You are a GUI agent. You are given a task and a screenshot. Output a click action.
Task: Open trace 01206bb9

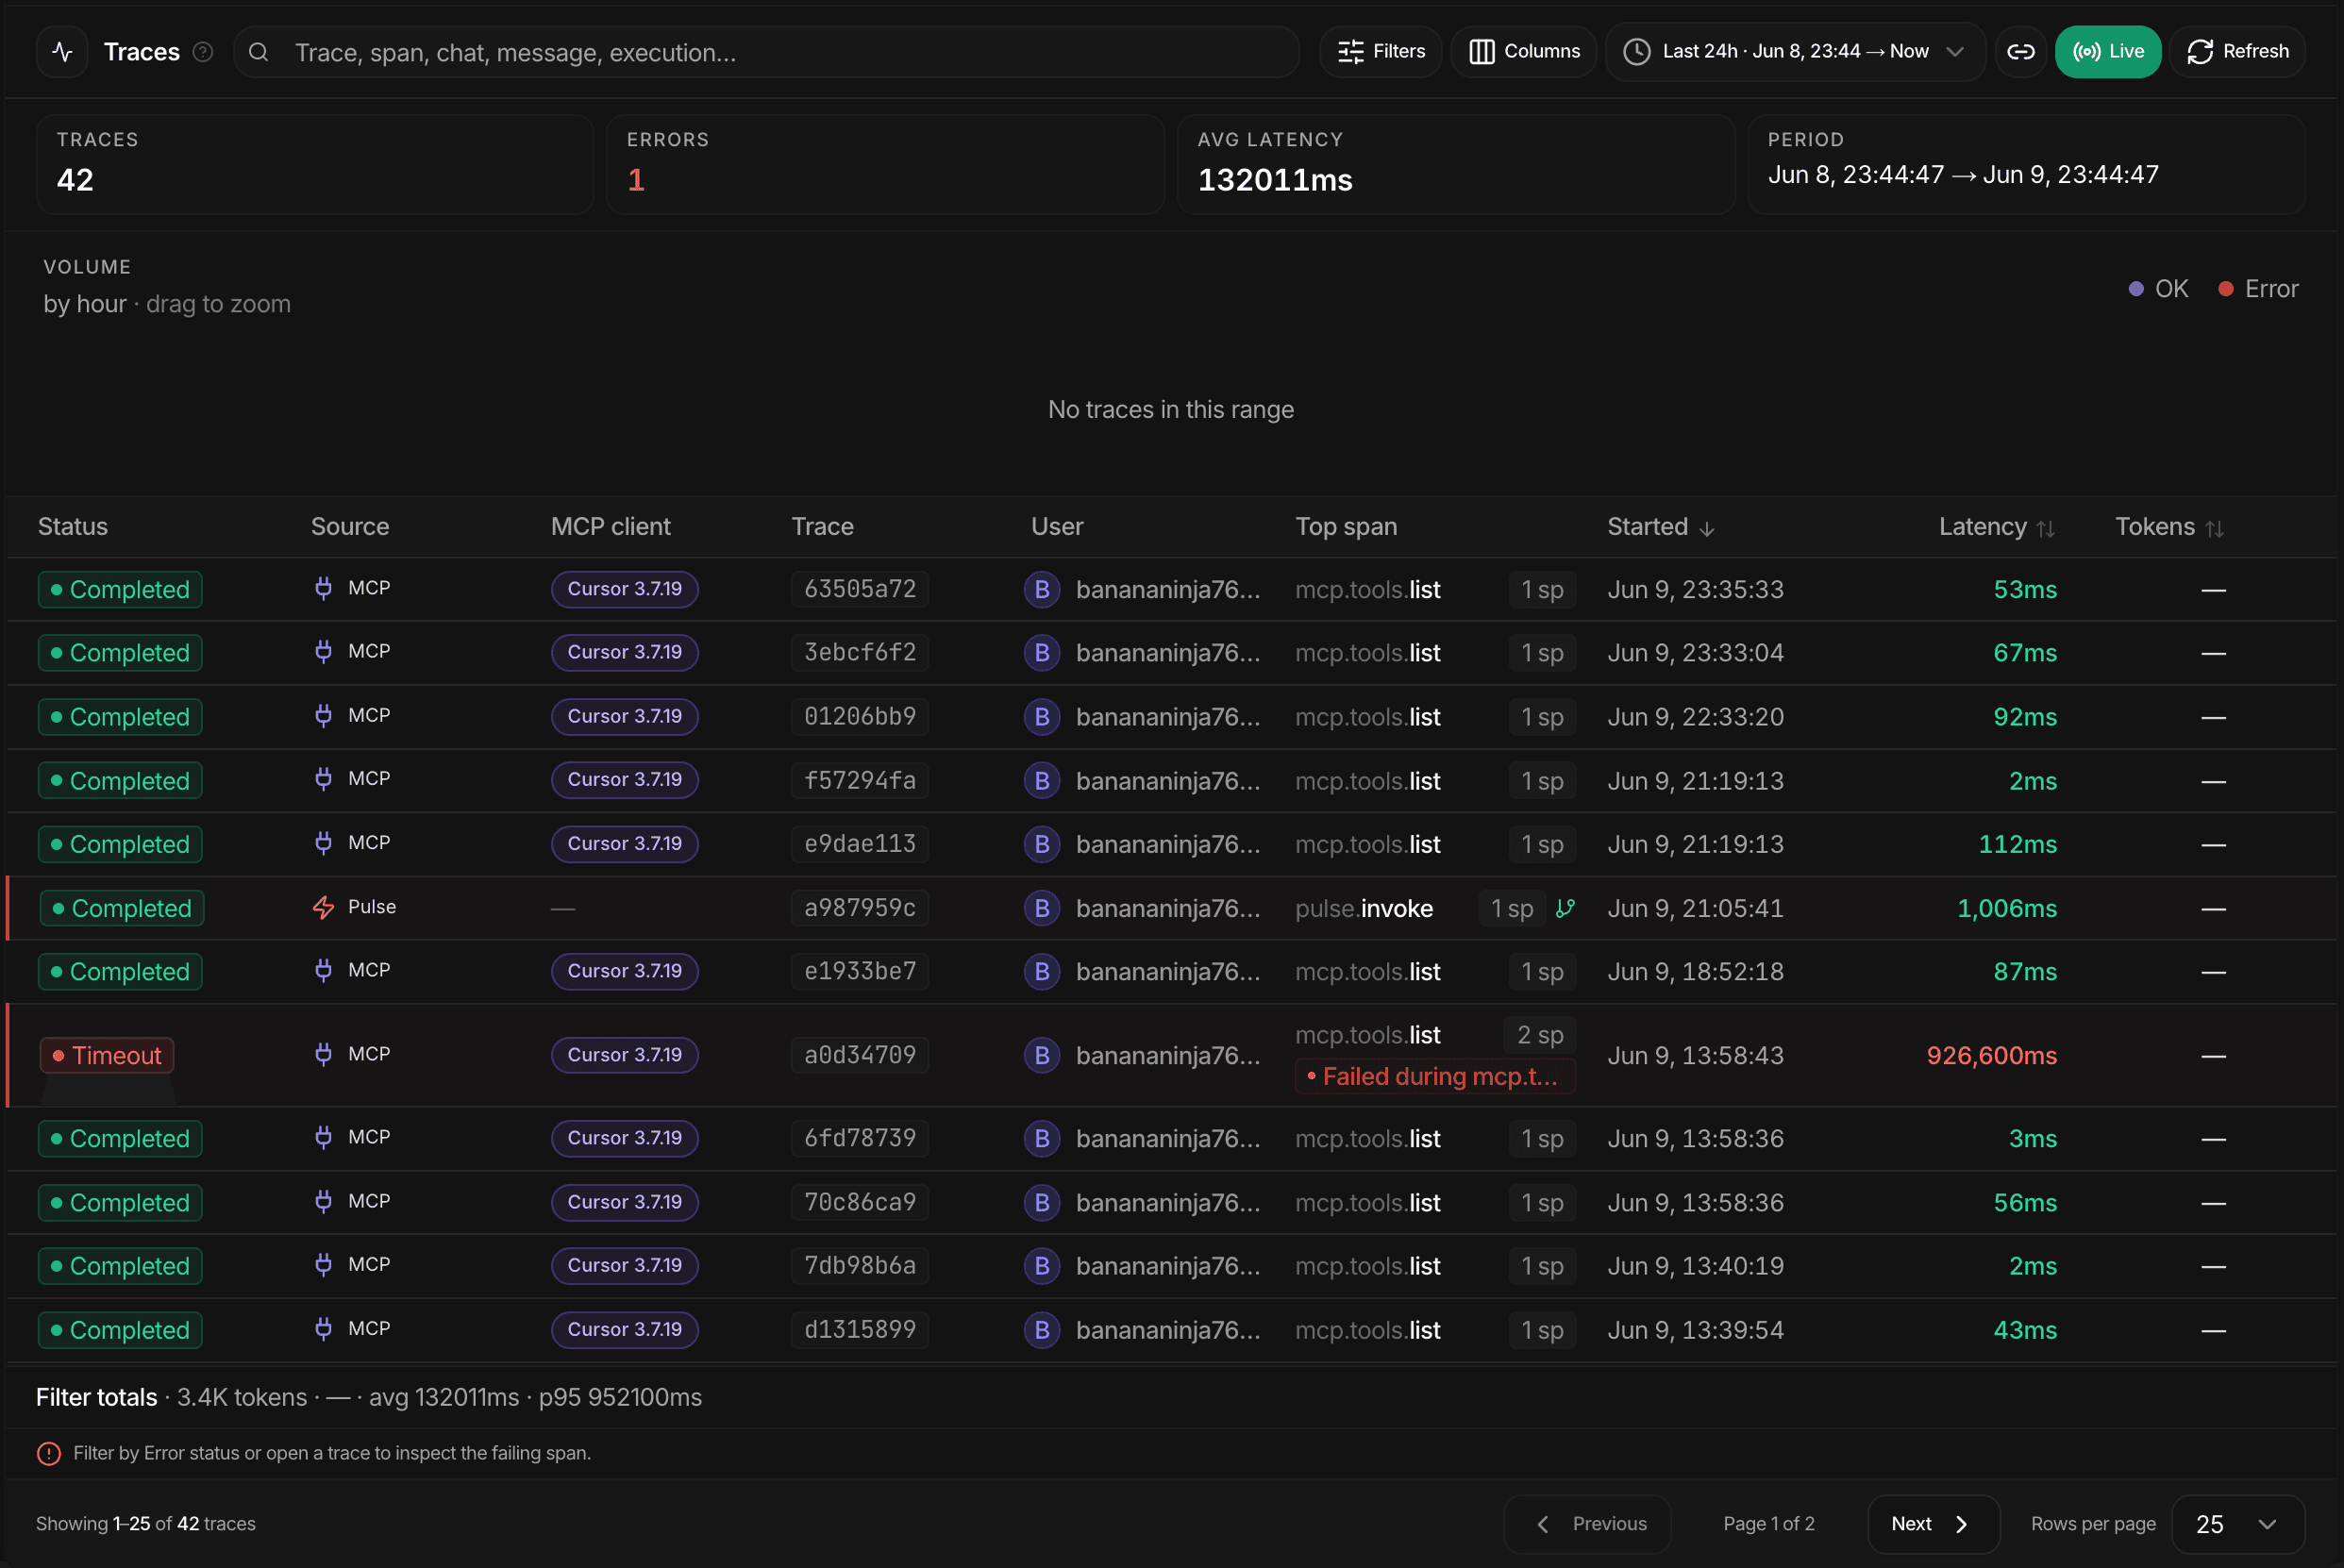[x=860, y=717]
